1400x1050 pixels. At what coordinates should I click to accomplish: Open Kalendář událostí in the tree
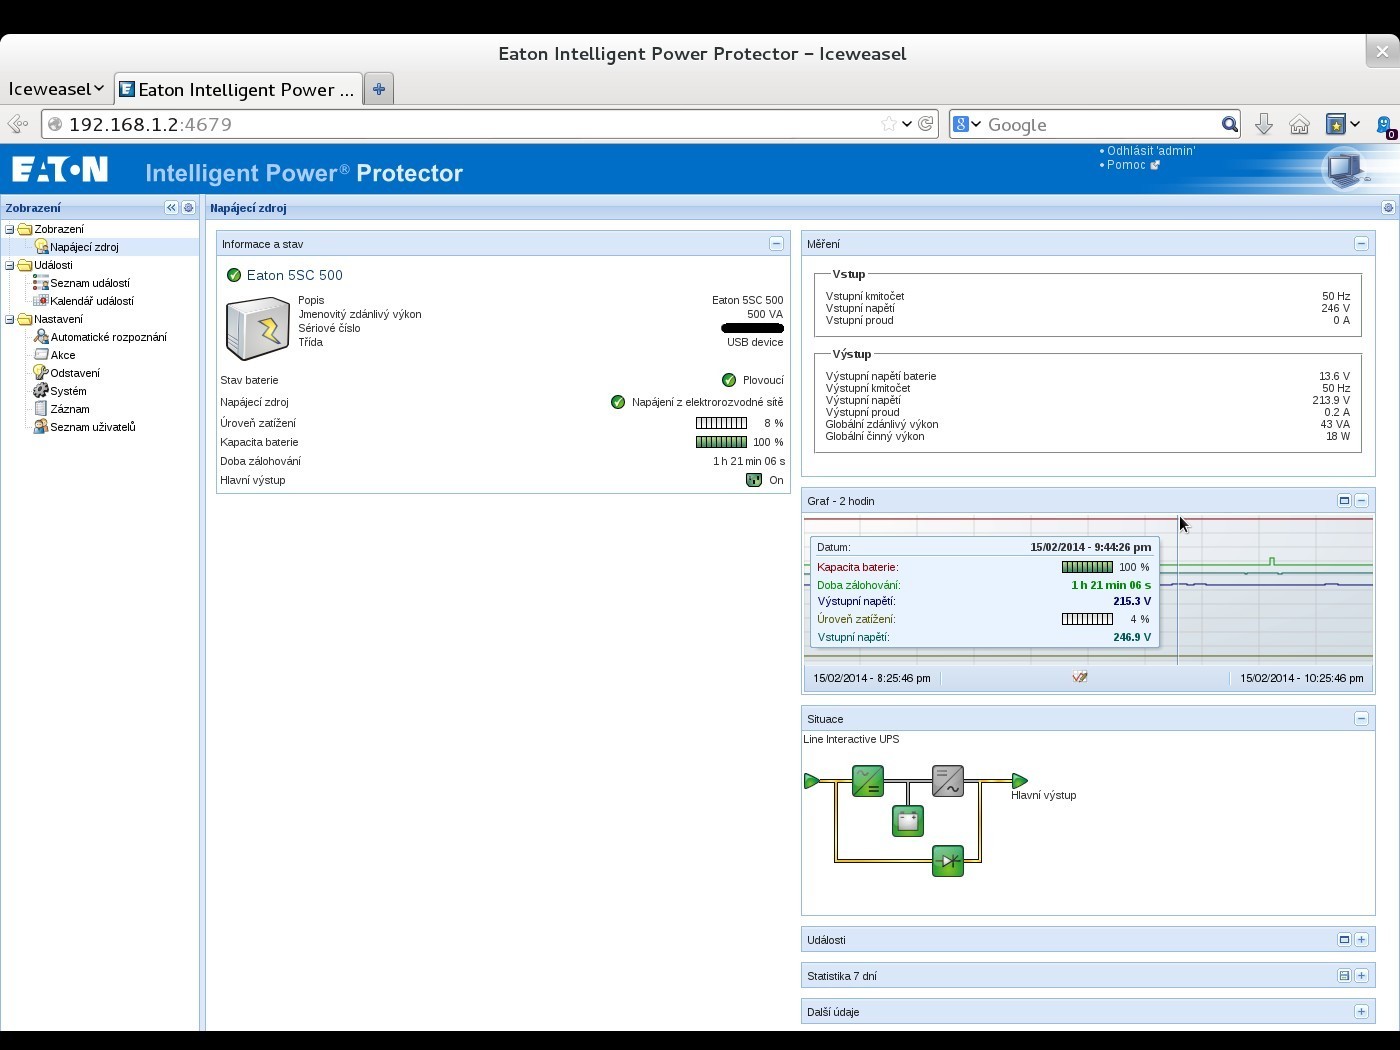click(92, 301)
